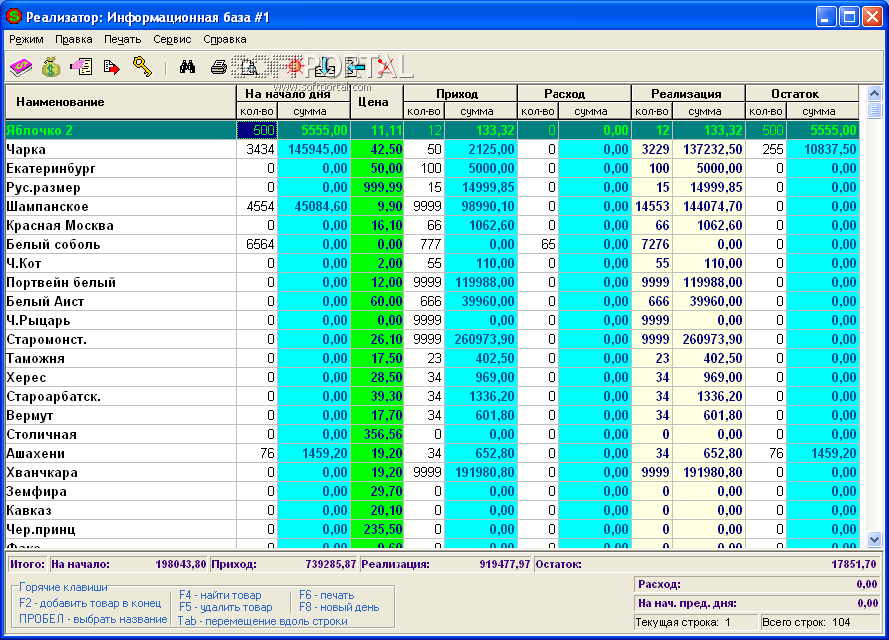Screen dimensions: 889x640
Task: Open the Режим menu
Action: [x=26, y=39]
